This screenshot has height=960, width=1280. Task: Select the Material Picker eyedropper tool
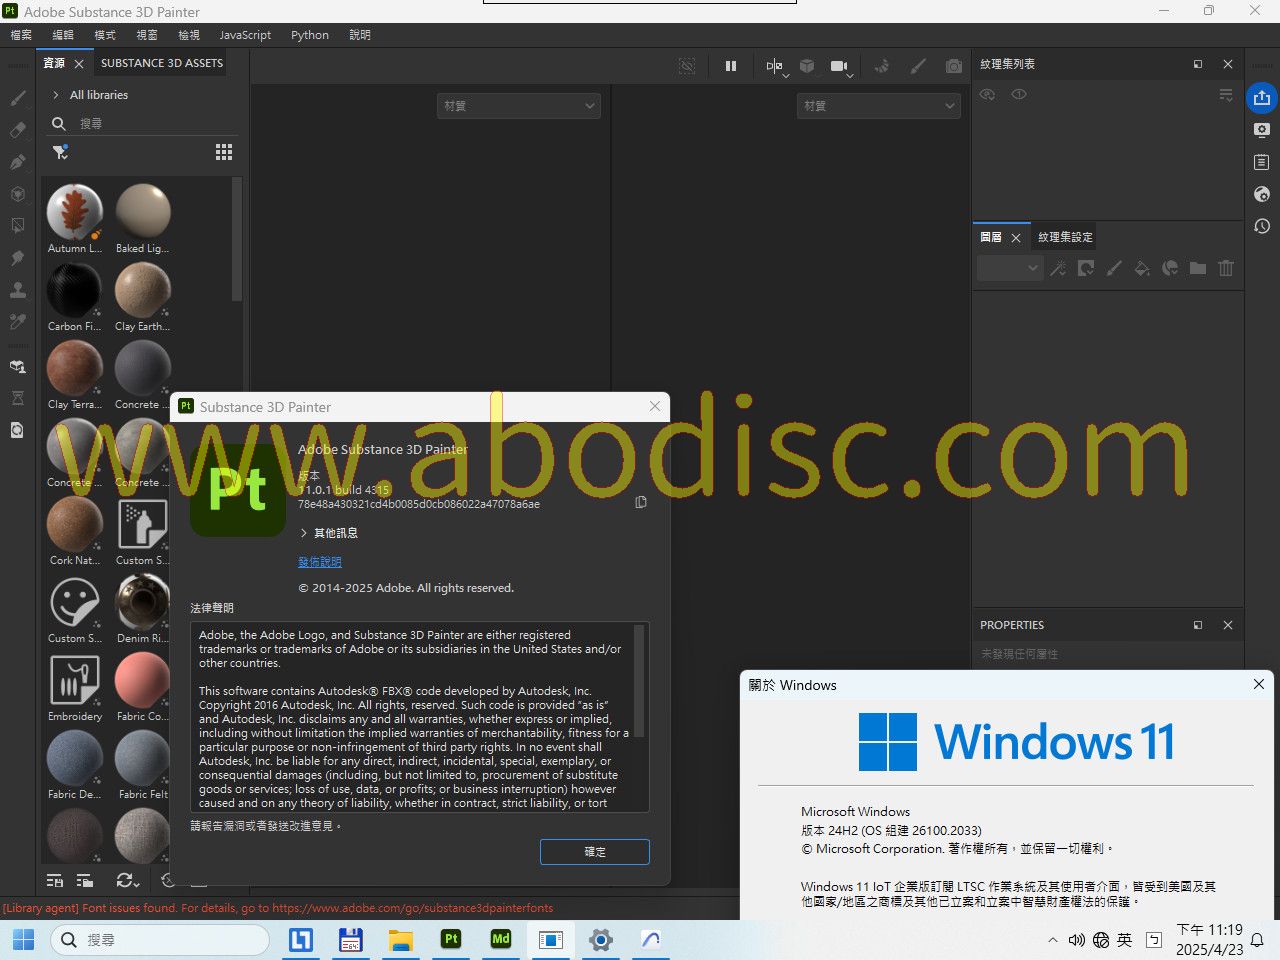[x=17, y=322]
